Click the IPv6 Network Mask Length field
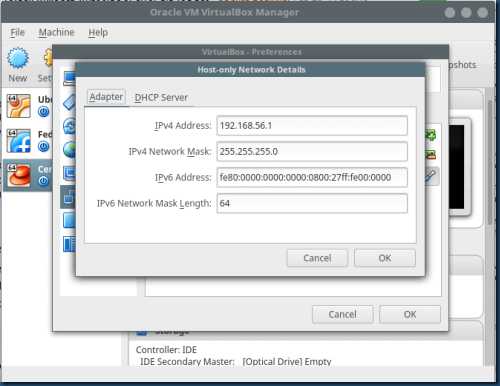 312,203
